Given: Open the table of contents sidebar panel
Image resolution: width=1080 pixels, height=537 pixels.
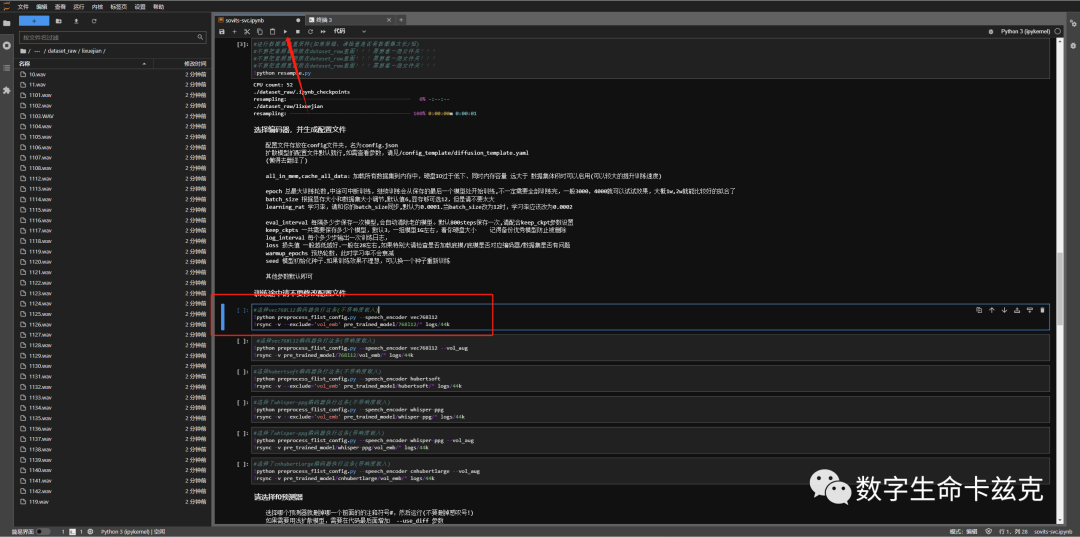Looking at the screenshot, I should 7,67.
